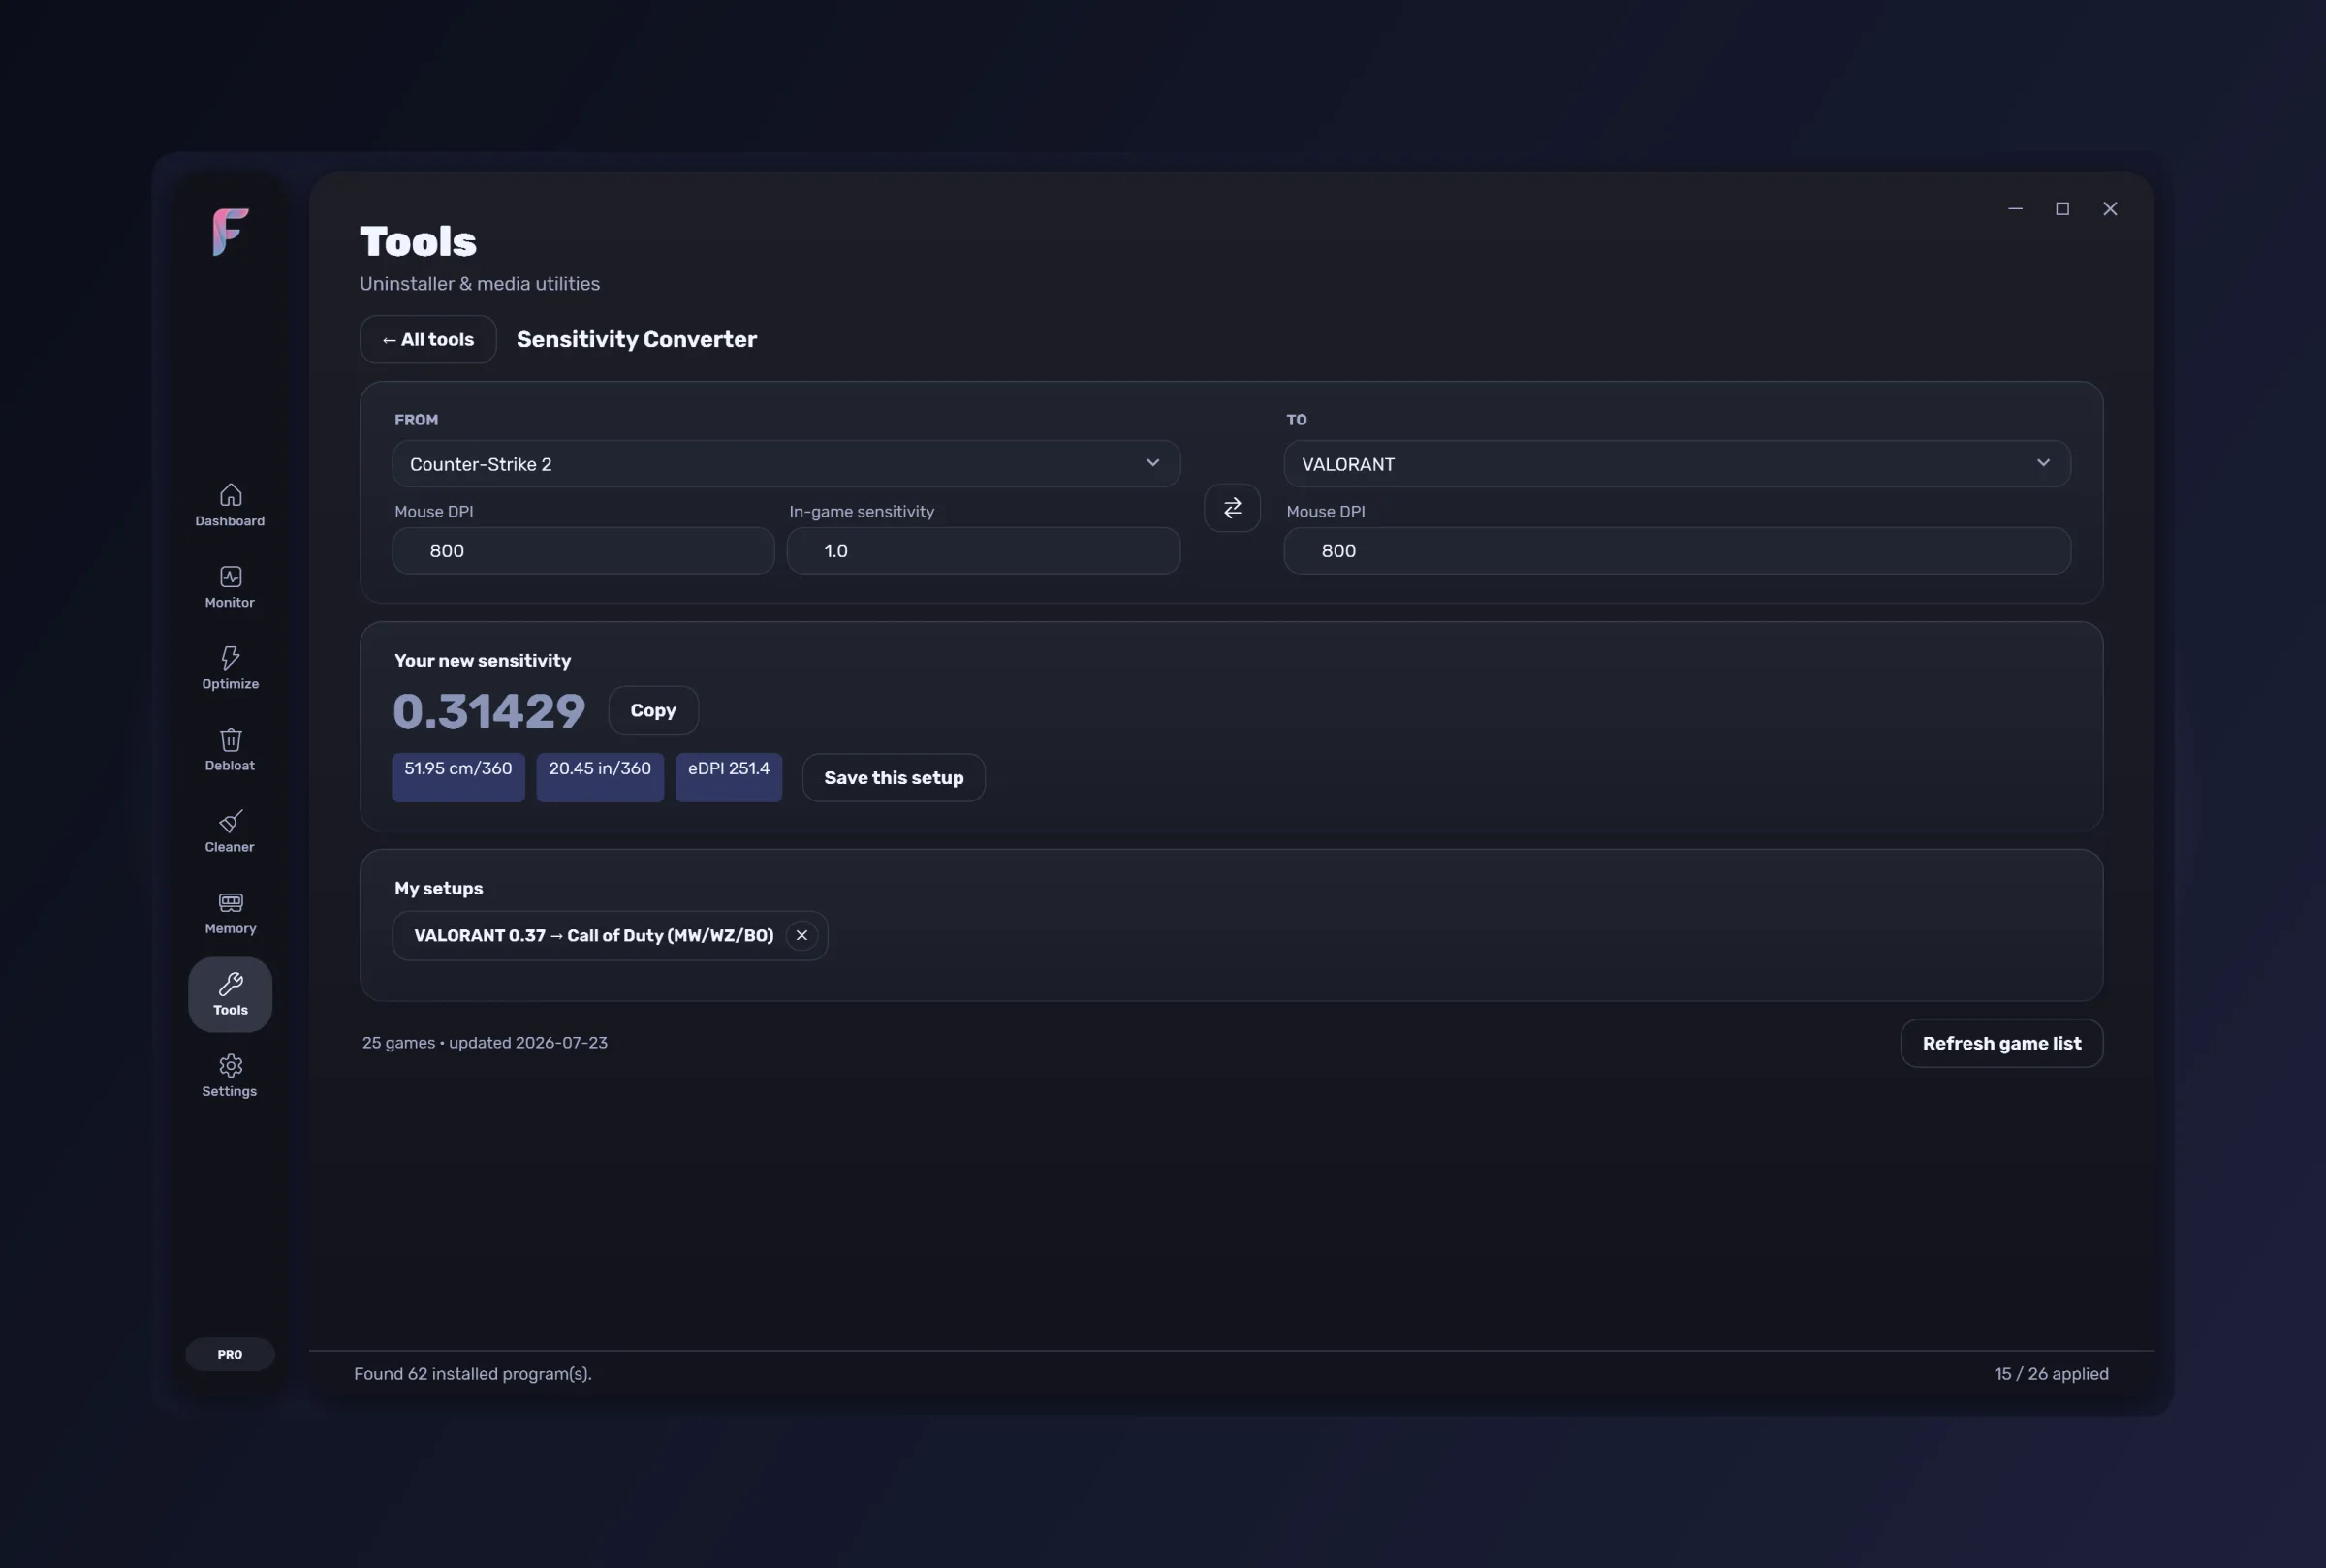Go back to All tools
This screenshot has height=1568, width=2326.
[x=428, y=340]
